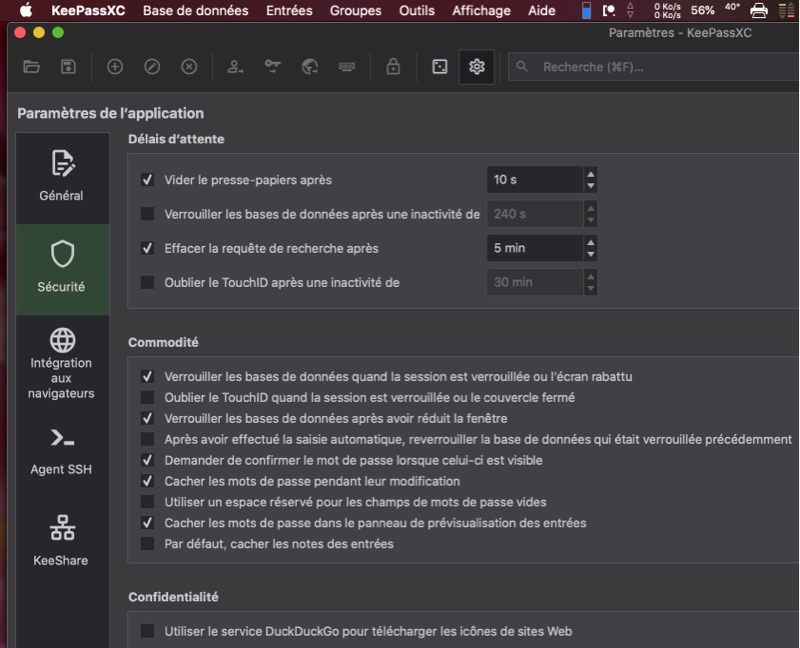Screen dimensions: 800x648
Task: Uncheck "Vider le presse-papiers après"
Action: tap(148, 180)
